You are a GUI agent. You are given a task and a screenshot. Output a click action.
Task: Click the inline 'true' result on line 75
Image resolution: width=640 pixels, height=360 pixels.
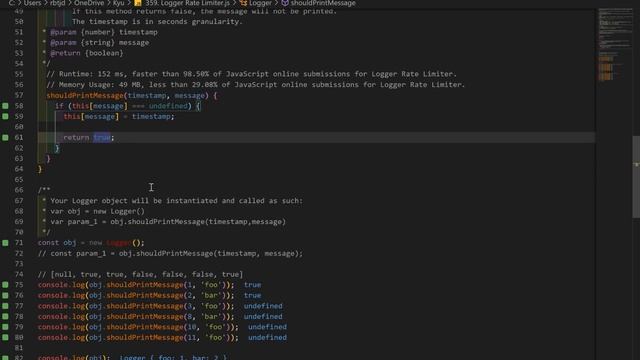pyautogui.click(x=253, y=285)
